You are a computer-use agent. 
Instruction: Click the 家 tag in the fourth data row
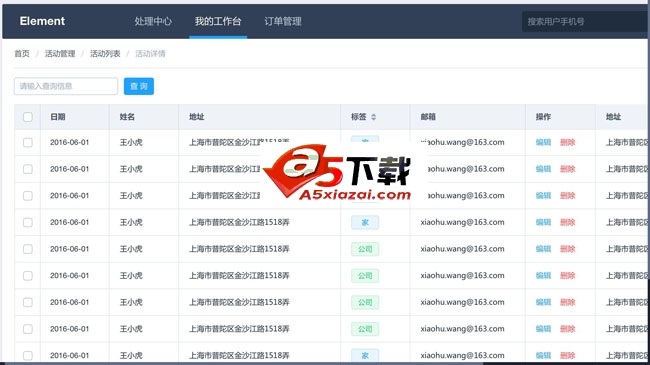pyautogui.click(x=365, y=222)
